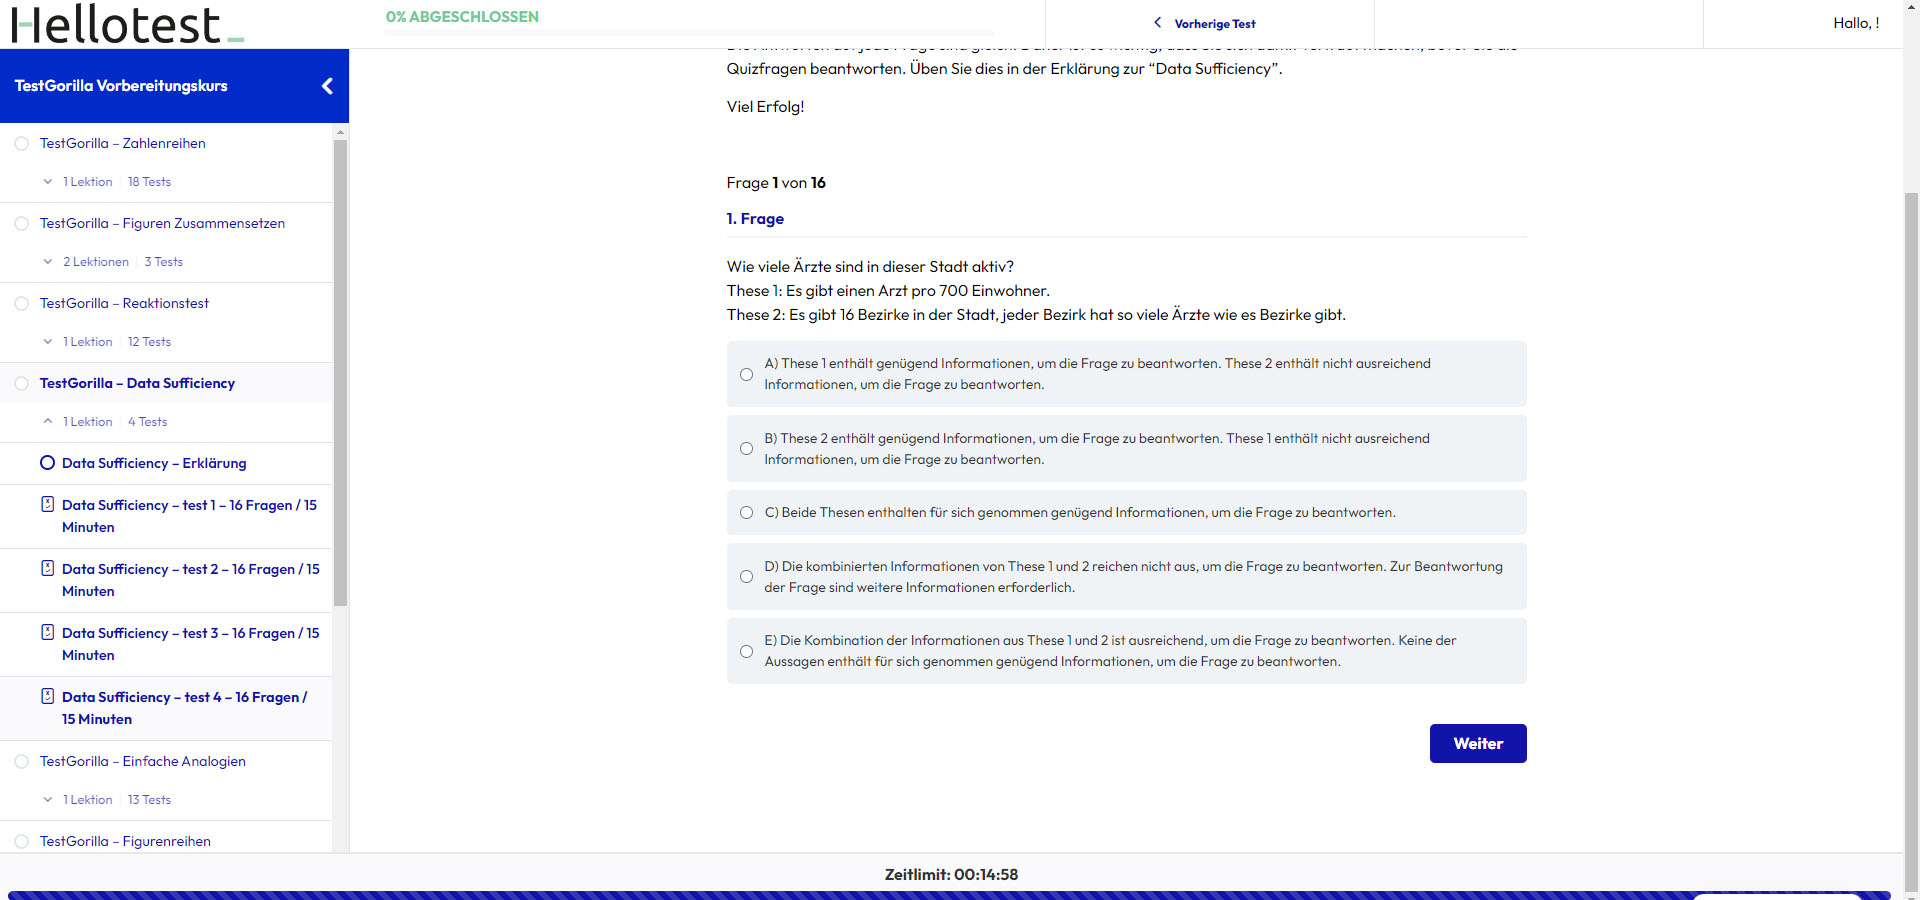The height and width of the screenshot is (900, 1920).
Task: Select answer B radio button
Action: (x=746, y=449)
